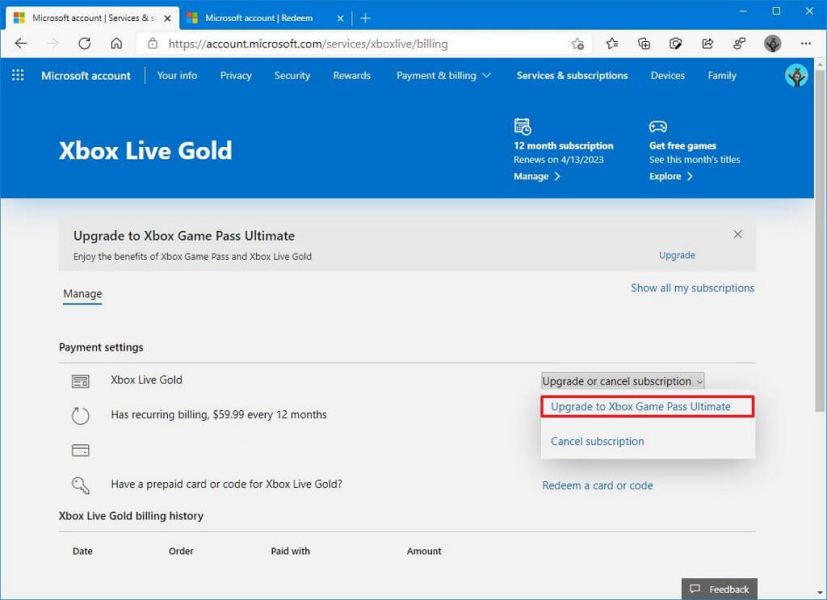Click the Date column header
This screenshot has width=827, height=600.
point(83,551)
